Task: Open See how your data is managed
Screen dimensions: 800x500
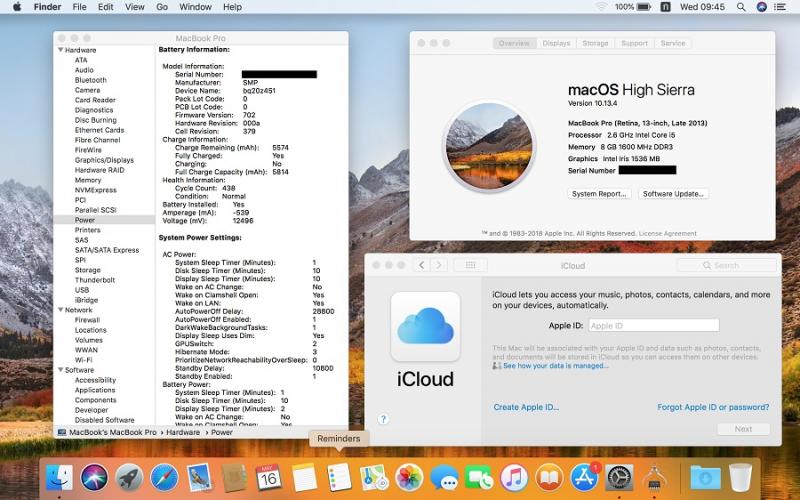Action: click(555, 366)
